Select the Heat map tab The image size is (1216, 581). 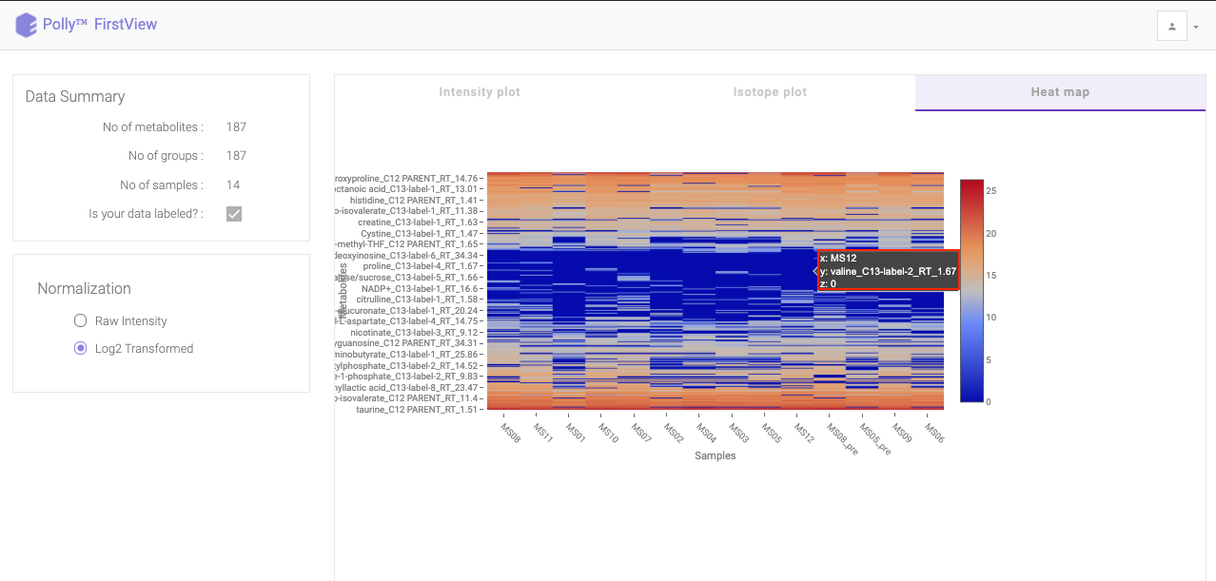[1060, 92]
